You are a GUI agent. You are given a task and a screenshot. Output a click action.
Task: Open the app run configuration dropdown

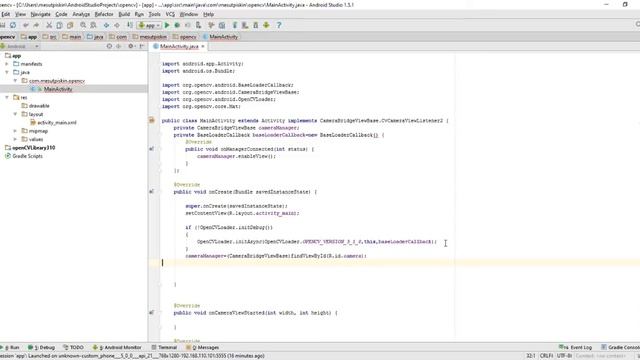(149, 25)
